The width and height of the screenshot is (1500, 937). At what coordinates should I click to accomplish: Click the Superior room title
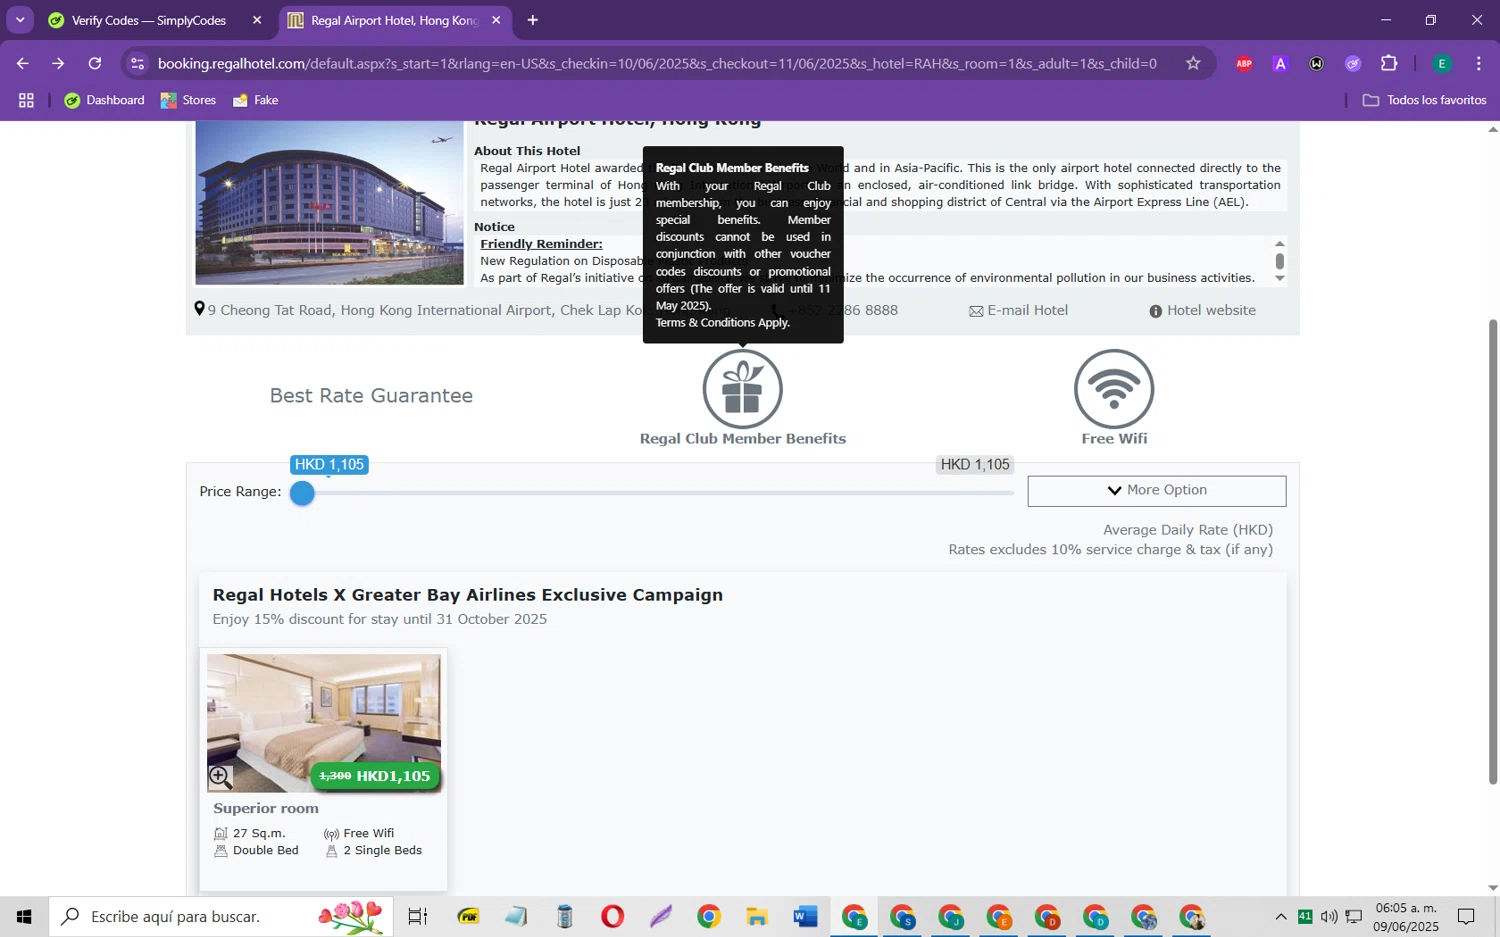click(x=266, y=808)
